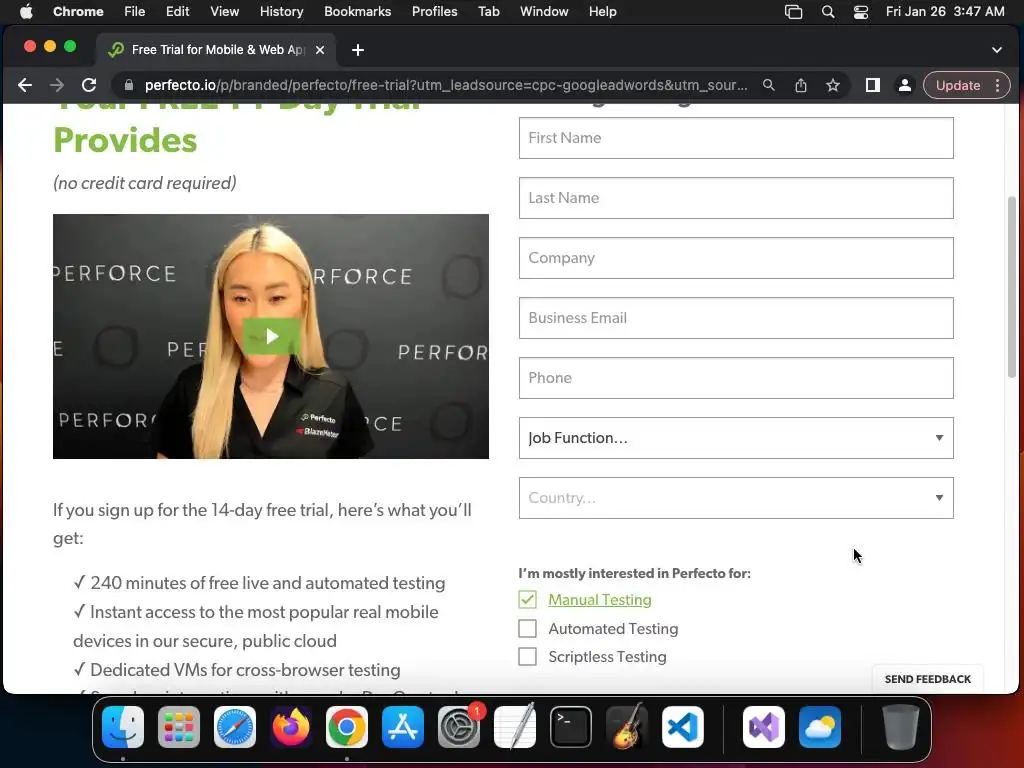The image size is (1024, 768).
Task: Reload the current page
Action: [x=89, y=86]
